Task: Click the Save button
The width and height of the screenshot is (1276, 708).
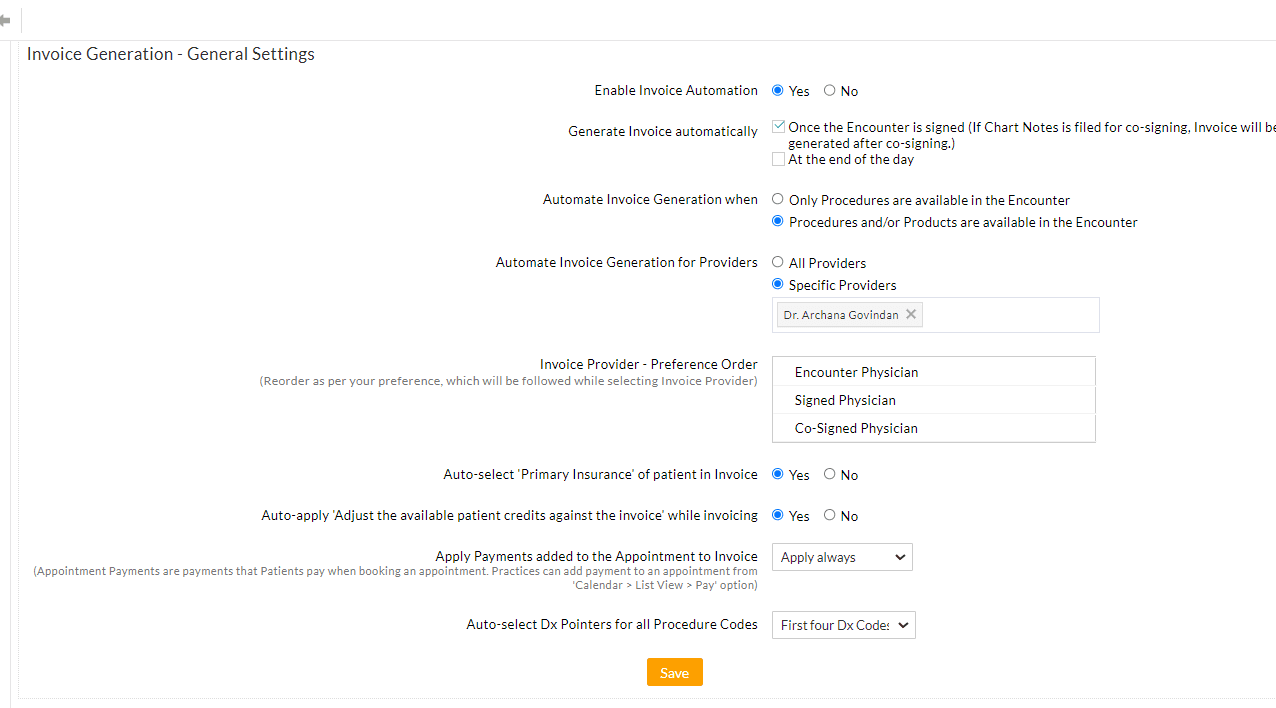Action: (674, 672)
